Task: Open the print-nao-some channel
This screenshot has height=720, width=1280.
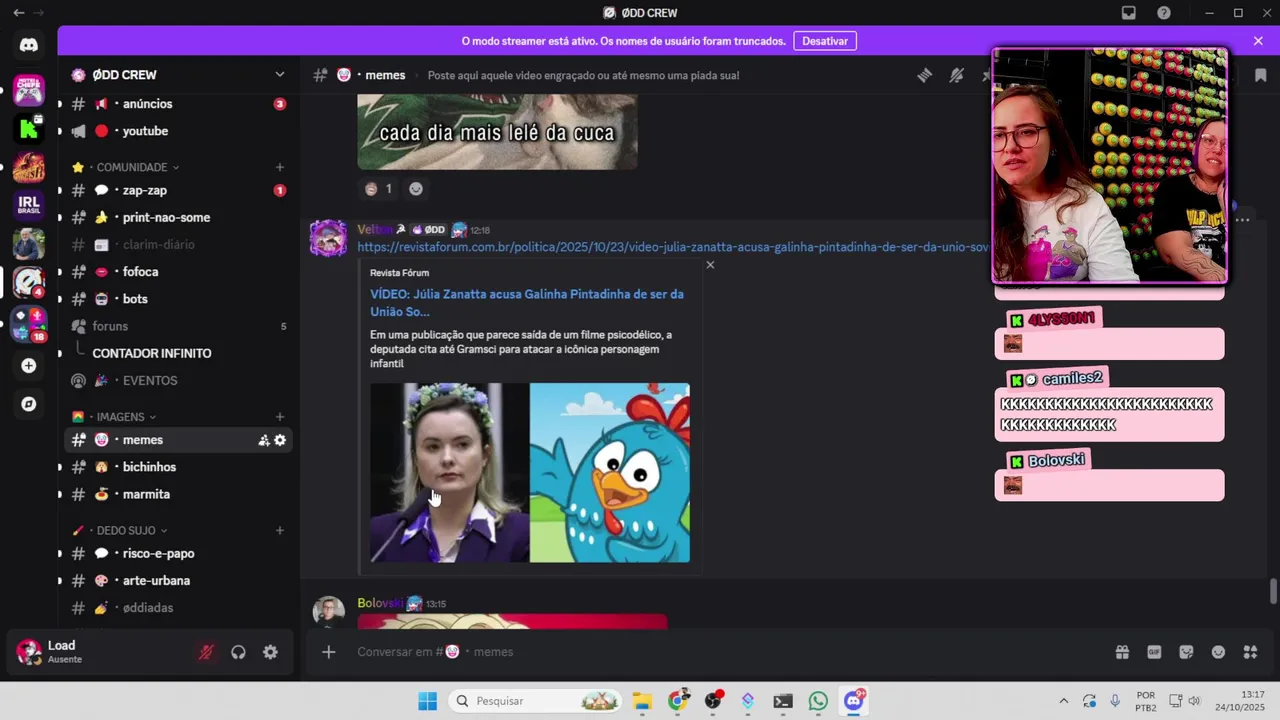Action: tap(178, 217)
